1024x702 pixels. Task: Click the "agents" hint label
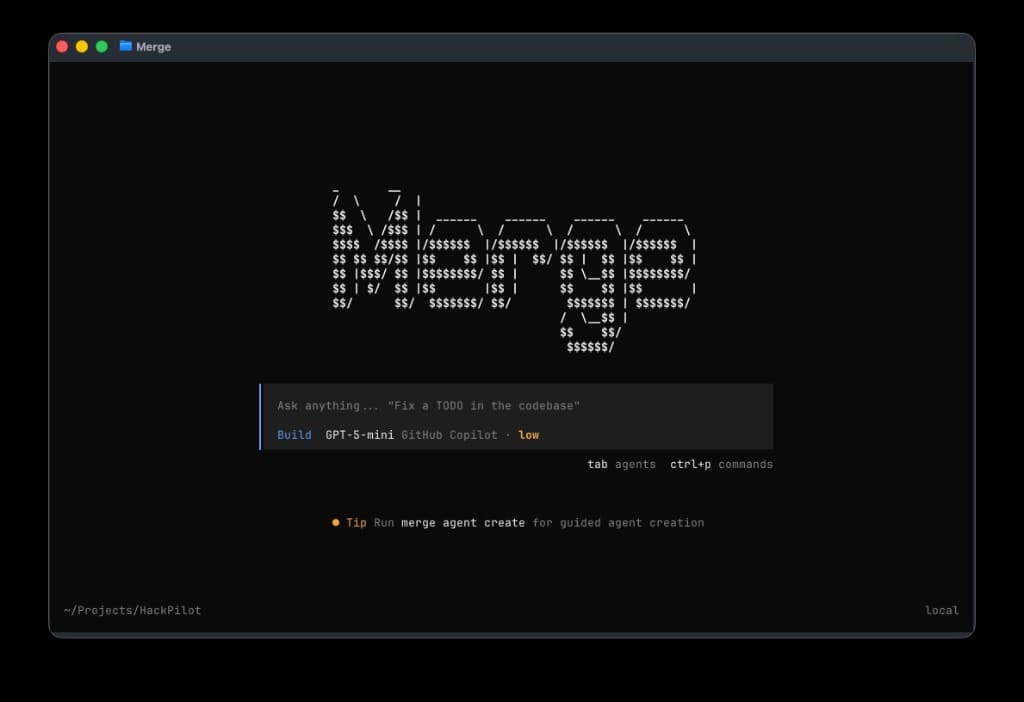635,464
